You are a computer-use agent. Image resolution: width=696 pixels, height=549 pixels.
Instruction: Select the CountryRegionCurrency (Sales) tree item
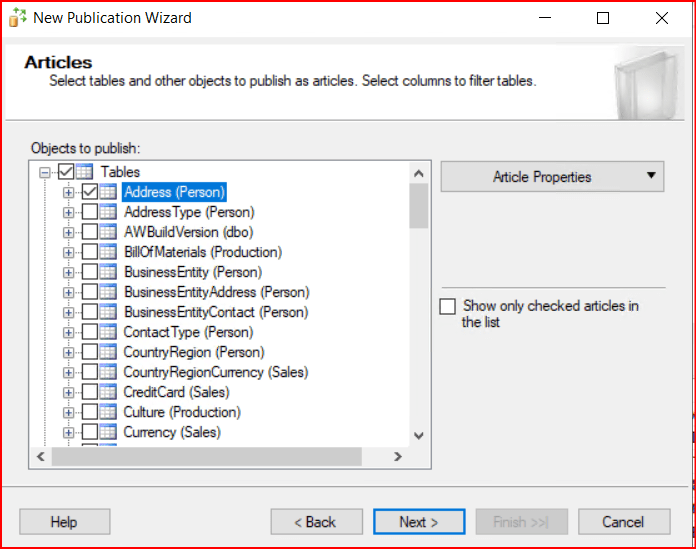coord(215,372)
